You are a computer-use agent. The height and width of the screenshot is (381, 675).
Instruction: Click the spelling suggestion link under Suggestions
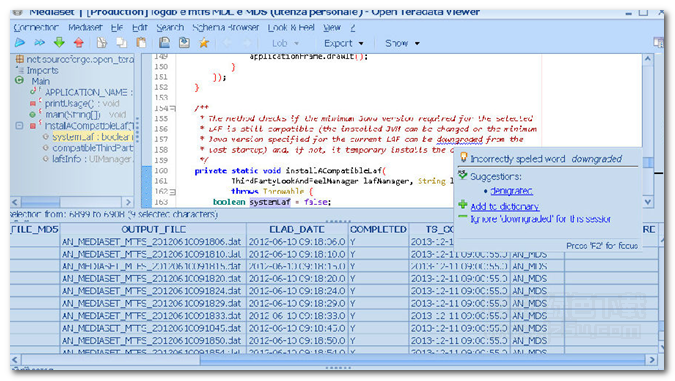511,191
